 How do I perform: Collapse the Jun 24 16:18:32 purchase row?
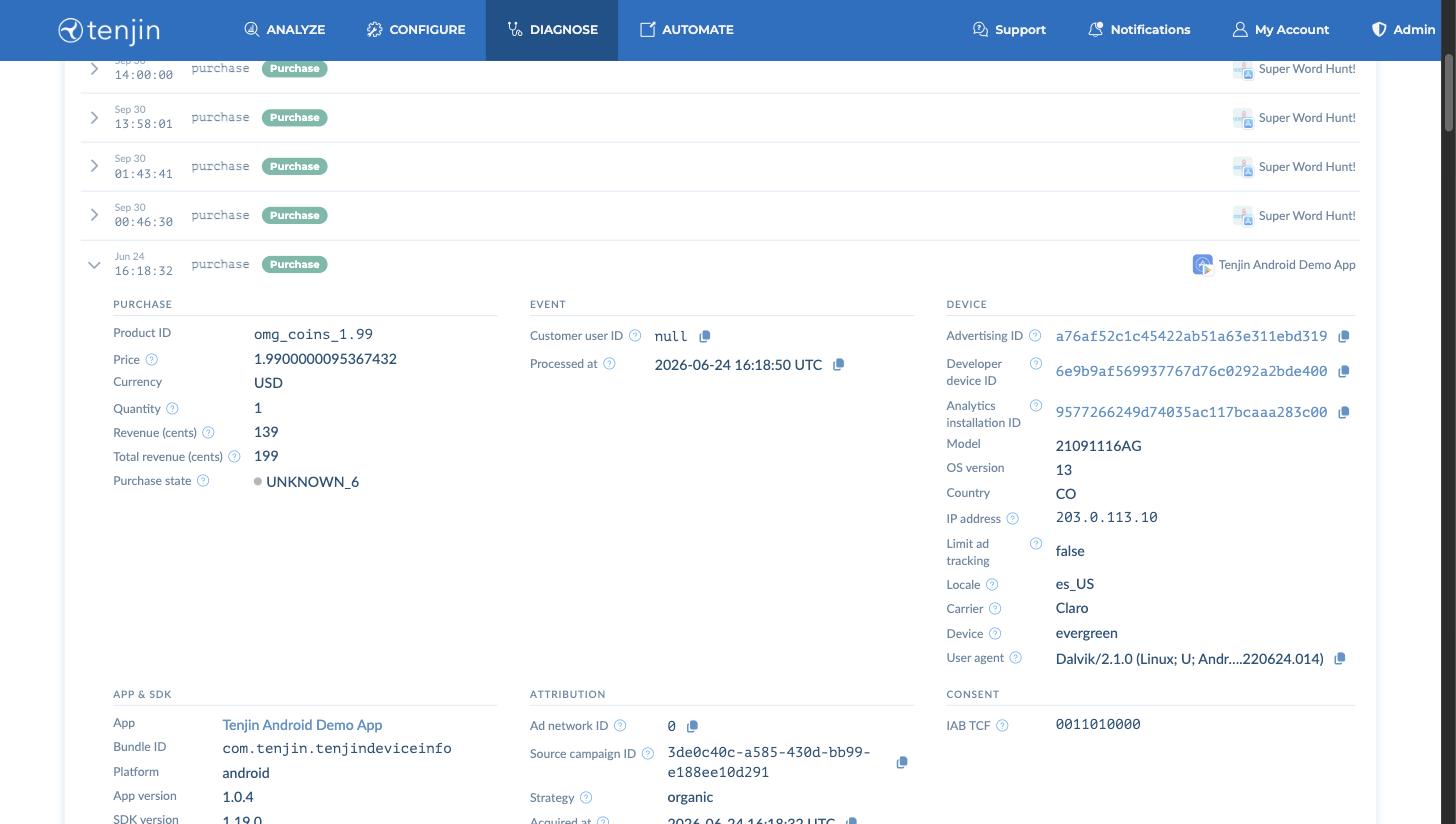[94, 265]
